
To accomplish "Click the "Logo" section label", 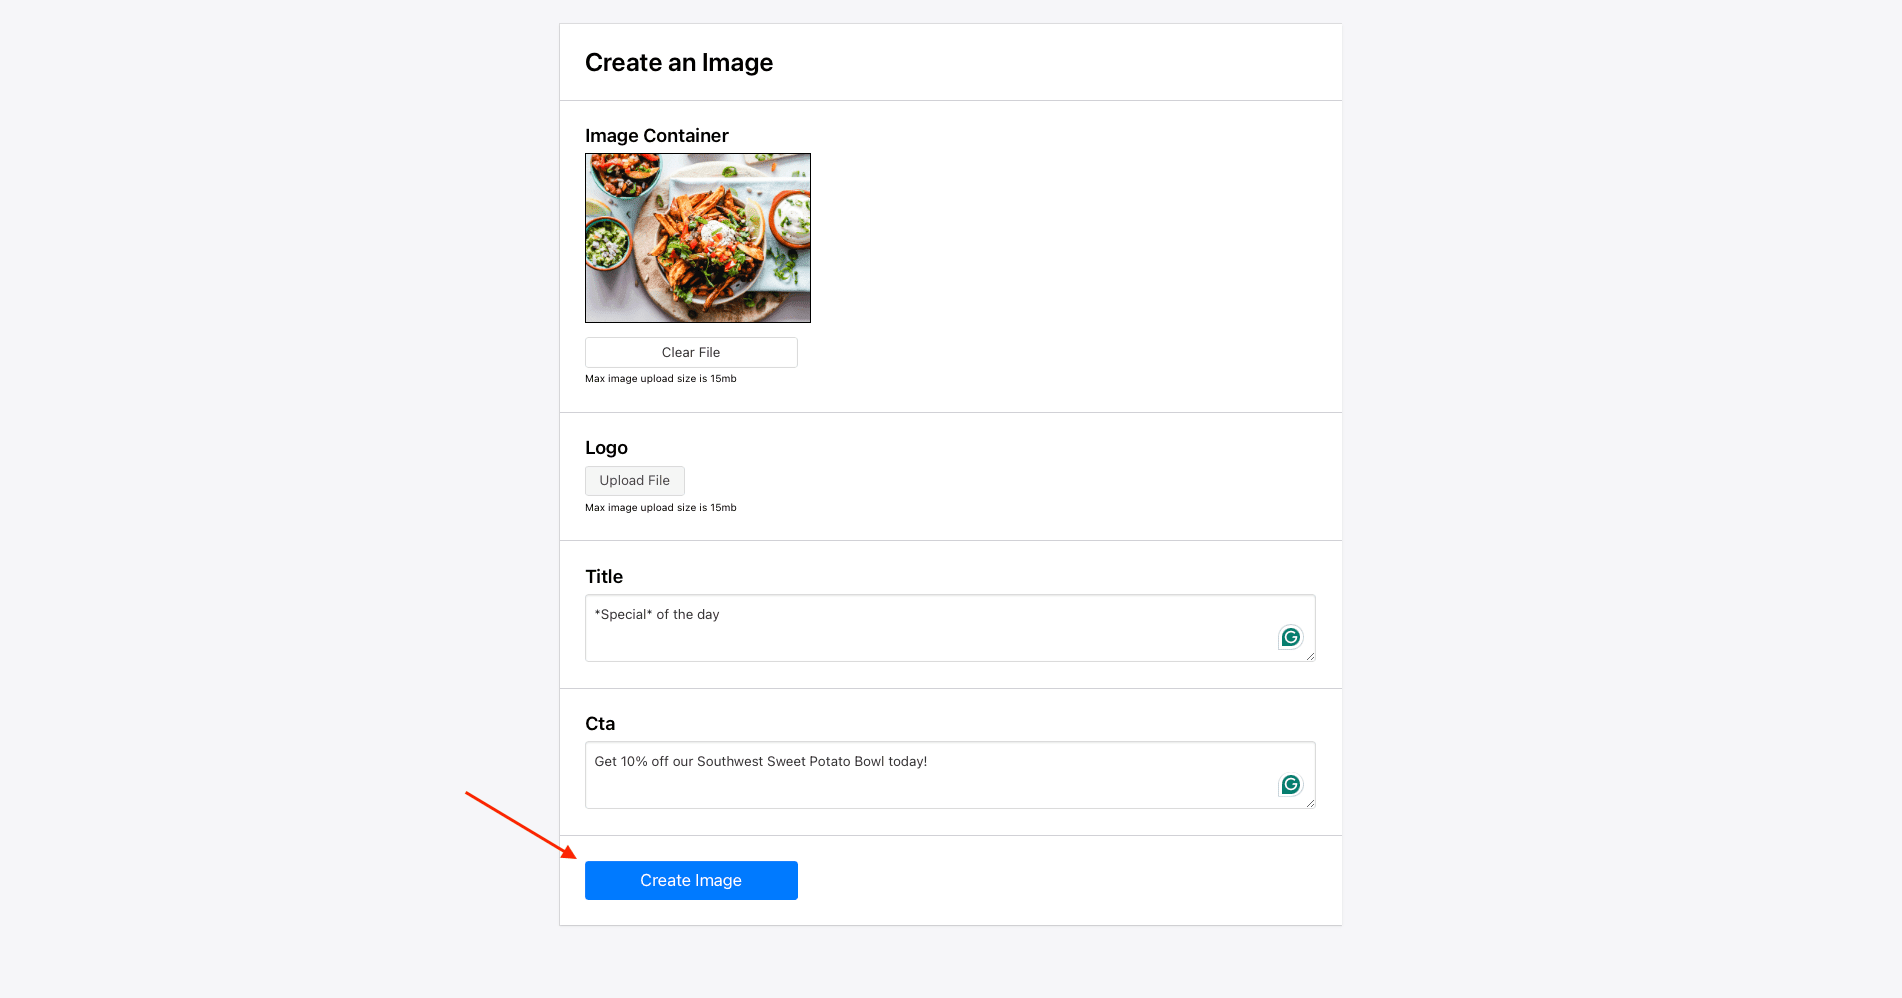I will [606, 448].
